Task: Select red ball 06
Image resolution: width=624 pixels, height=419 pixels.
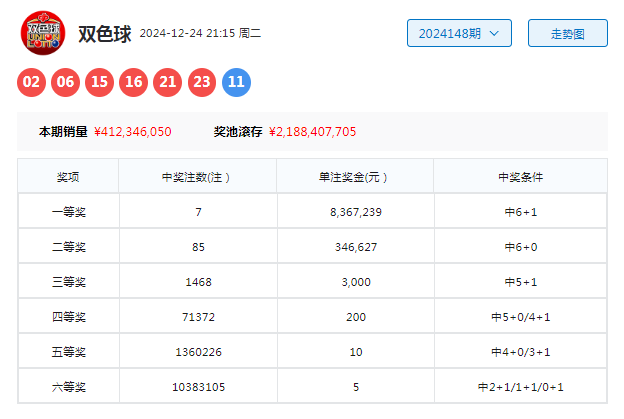Action: pos(65,82)
